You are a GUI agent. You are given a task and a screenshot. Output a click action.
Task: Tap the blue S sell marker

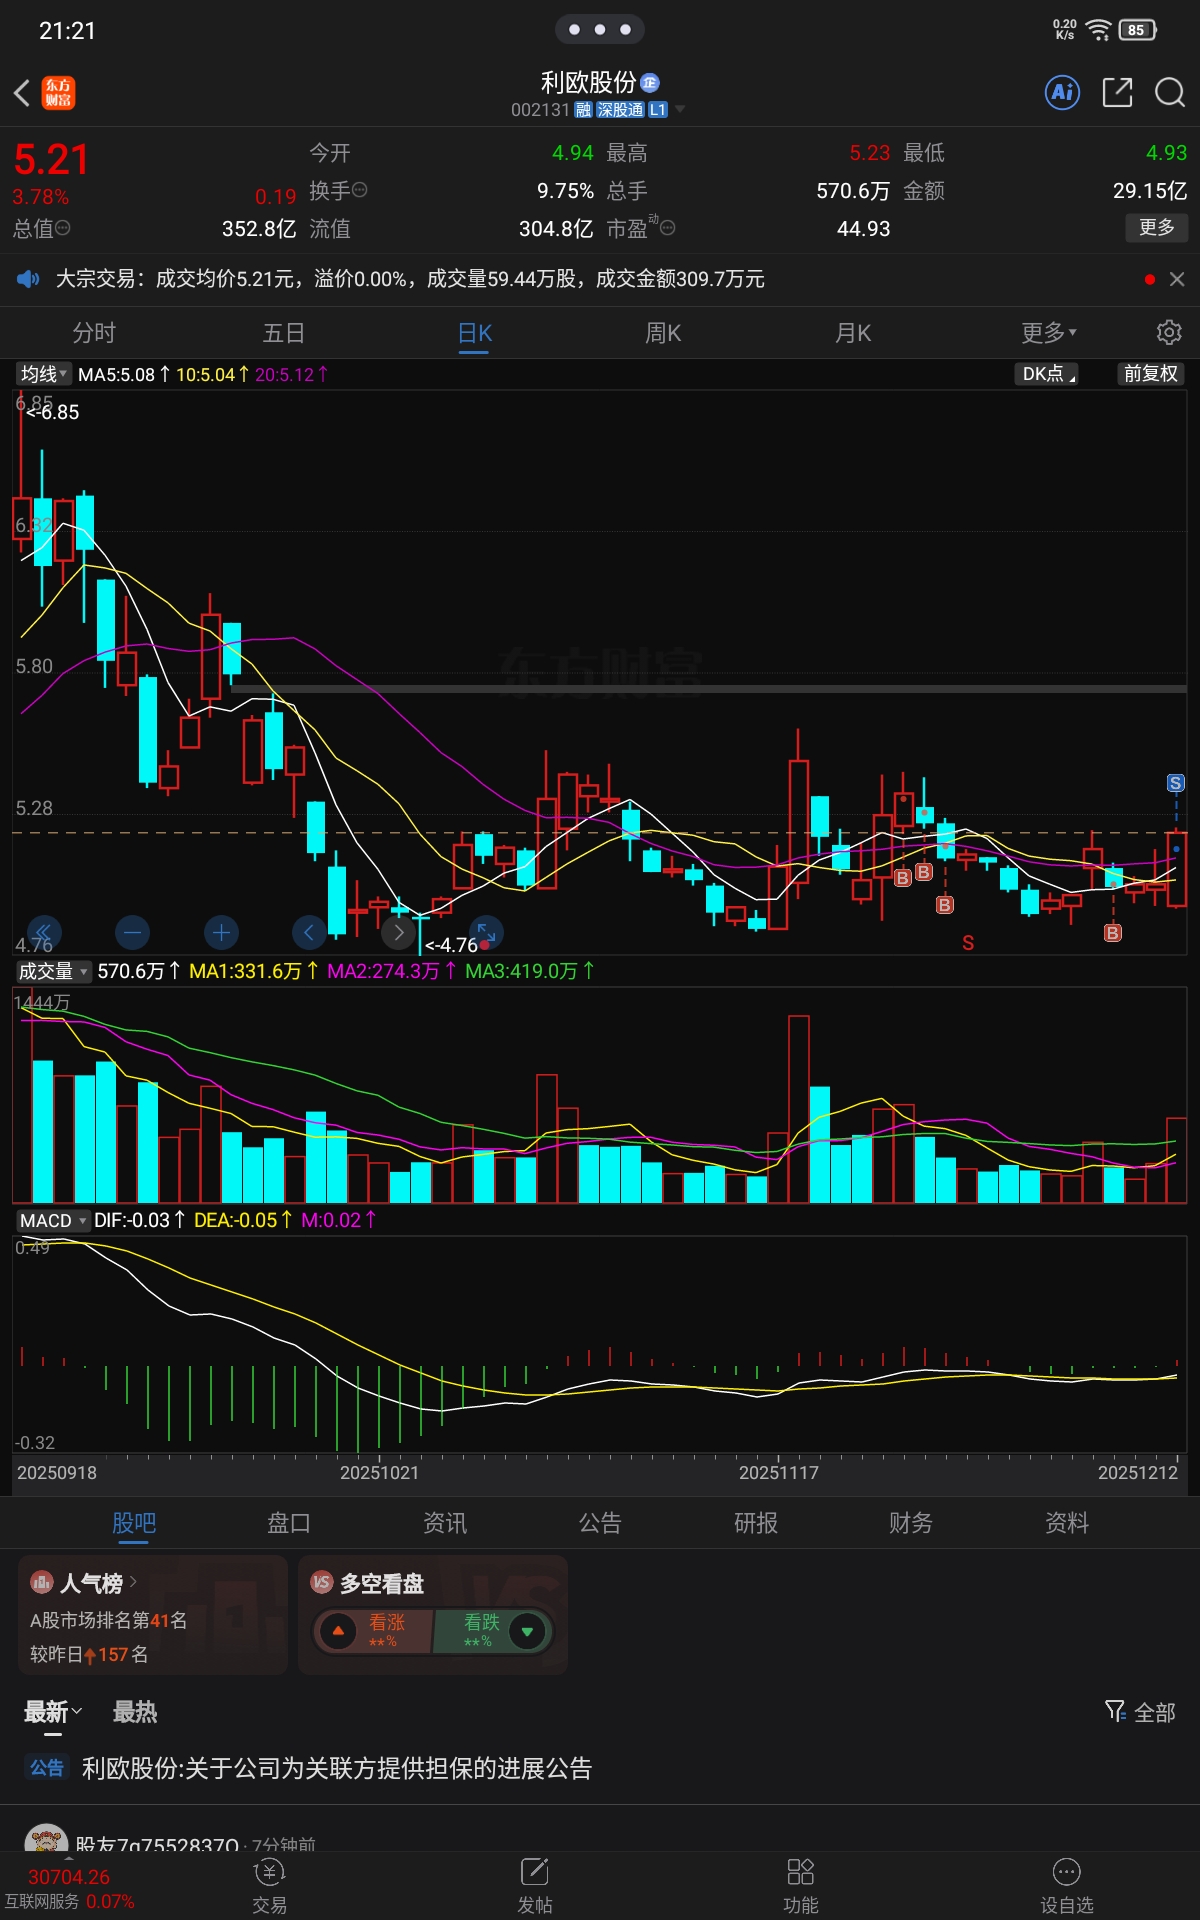point(1176,783)
